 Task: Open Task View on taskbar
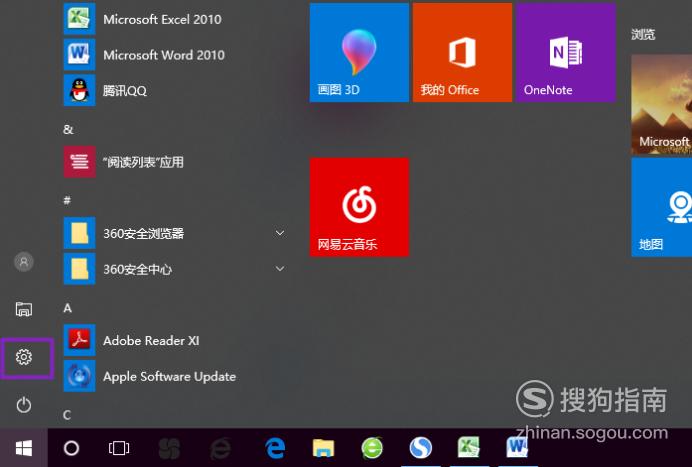(119, 448)
